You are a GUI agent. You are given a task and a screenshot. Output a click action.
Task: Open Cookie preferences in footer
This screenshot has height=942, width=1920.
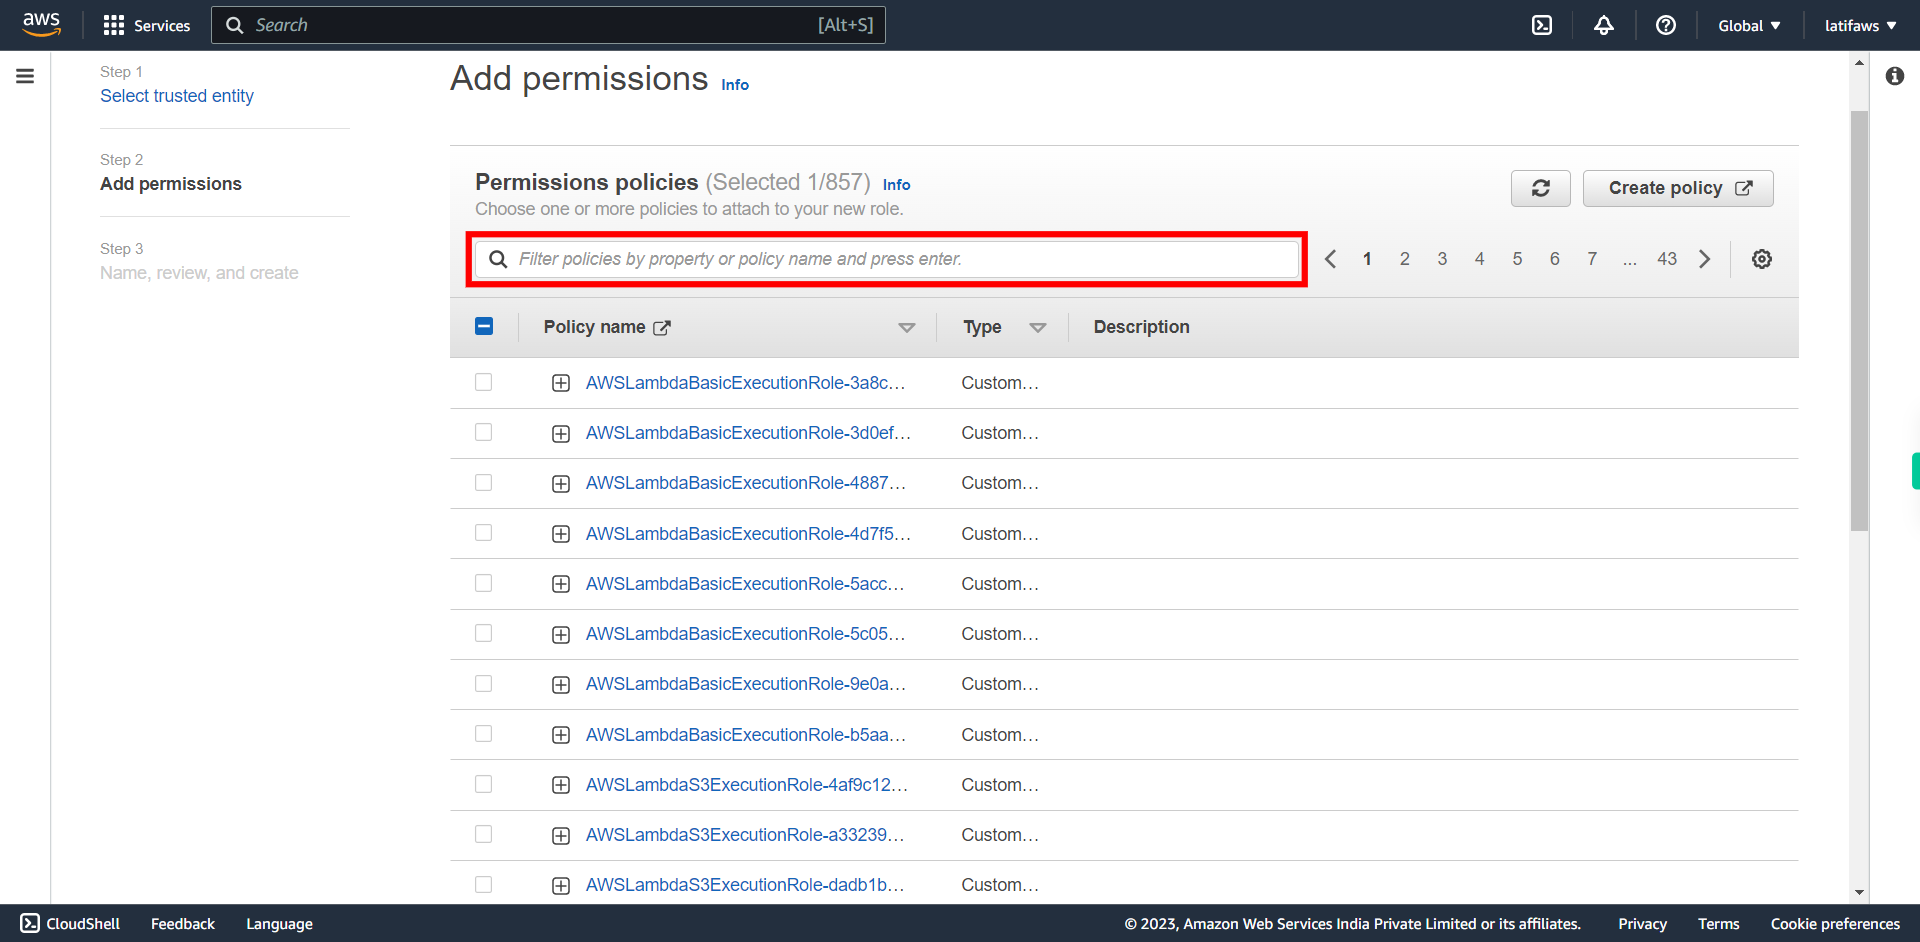(x=1835, y=924)
